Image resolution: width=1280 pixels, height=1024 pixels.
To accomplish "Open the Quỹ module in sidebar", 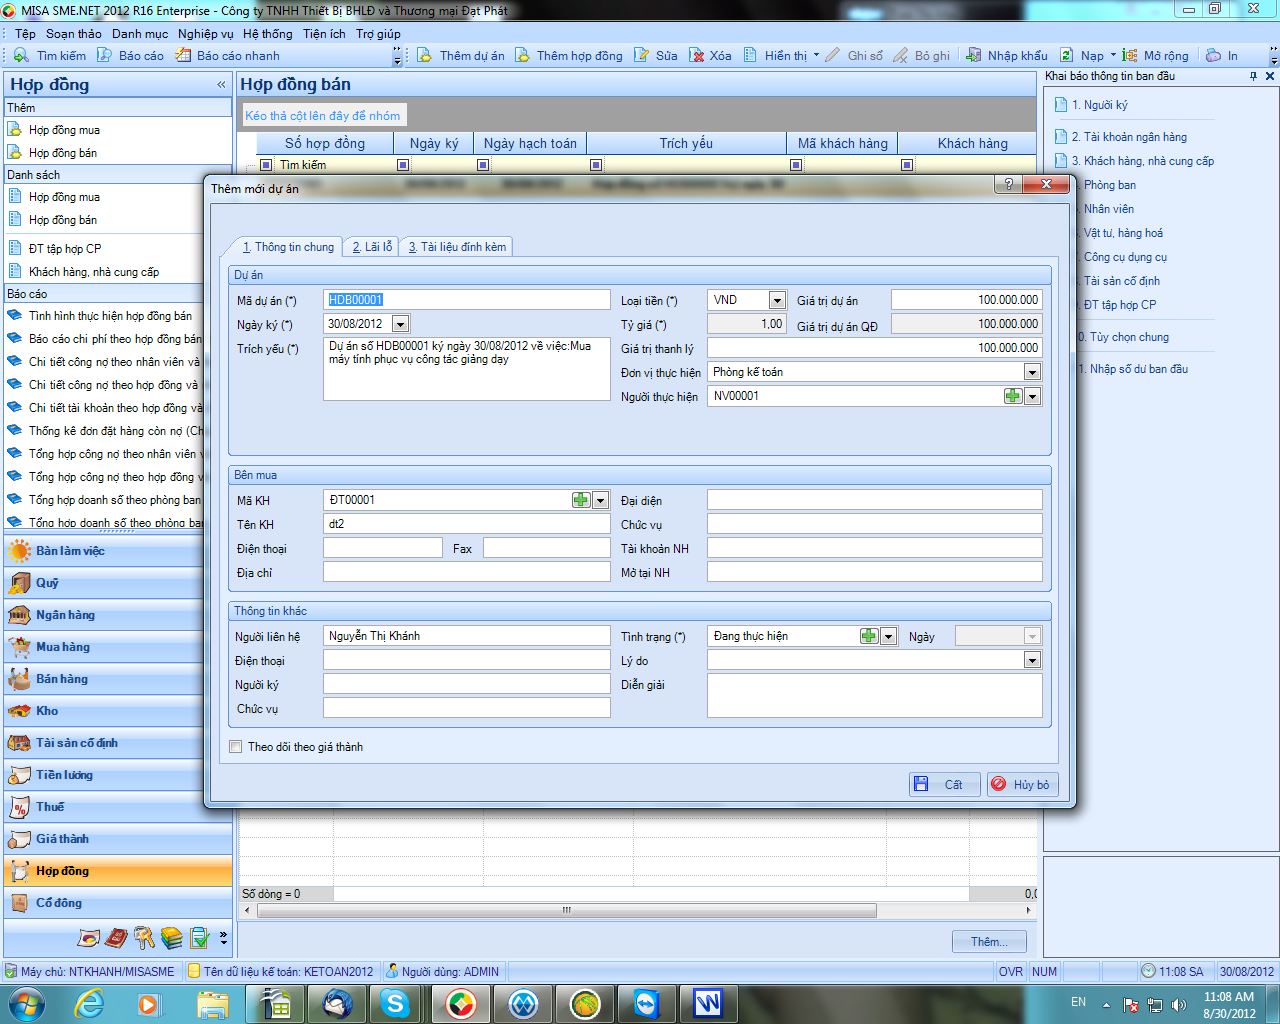I will click(x=118, y=583).
